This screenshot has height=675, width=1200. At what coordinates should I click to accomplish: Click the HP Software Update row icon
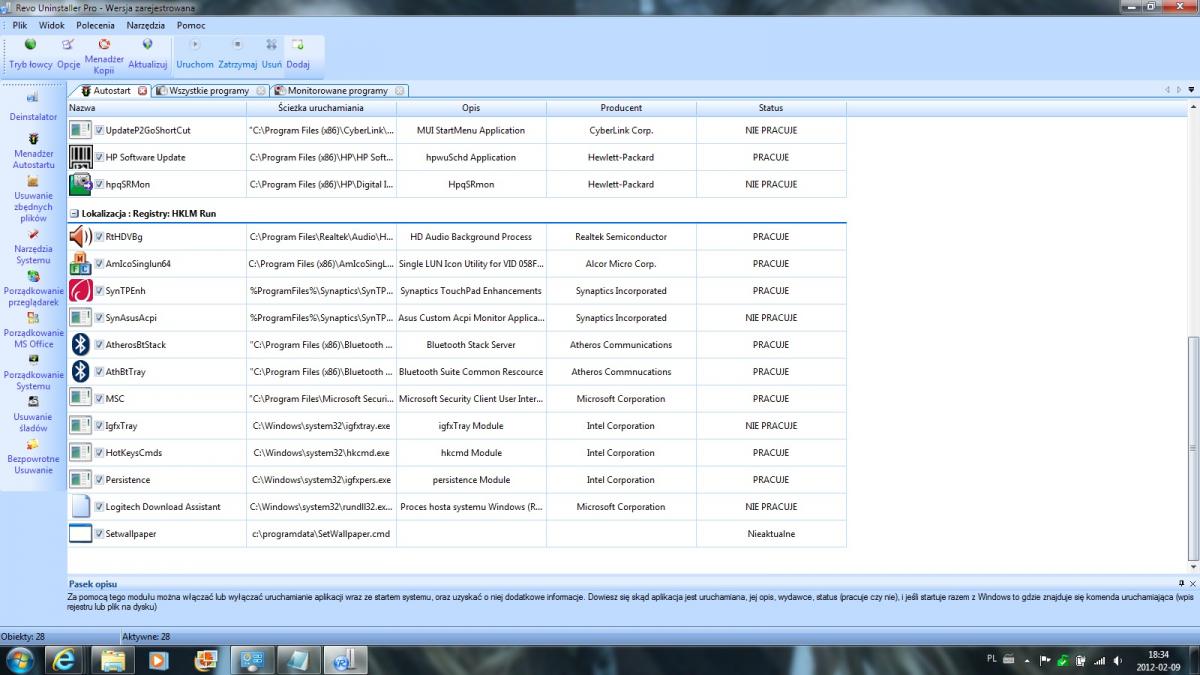coord(80,157)
